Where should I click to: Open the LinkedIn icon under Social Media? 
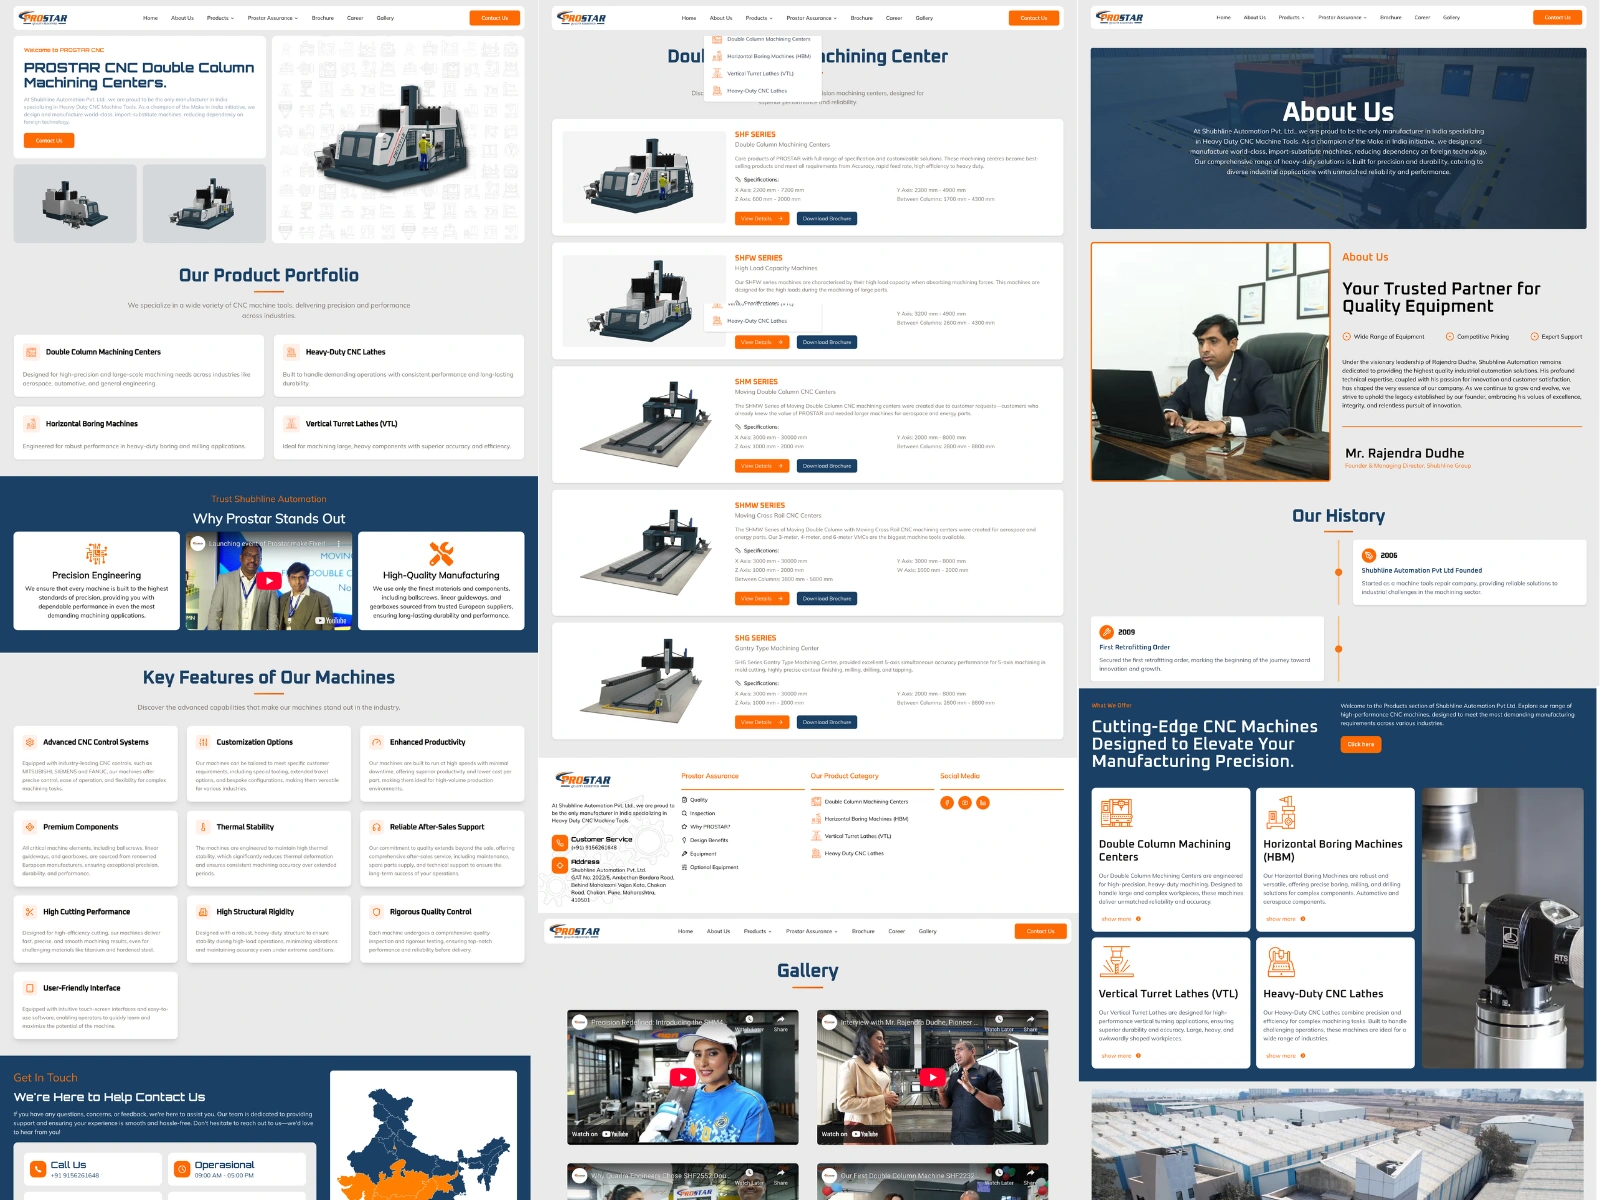(983, 803)
